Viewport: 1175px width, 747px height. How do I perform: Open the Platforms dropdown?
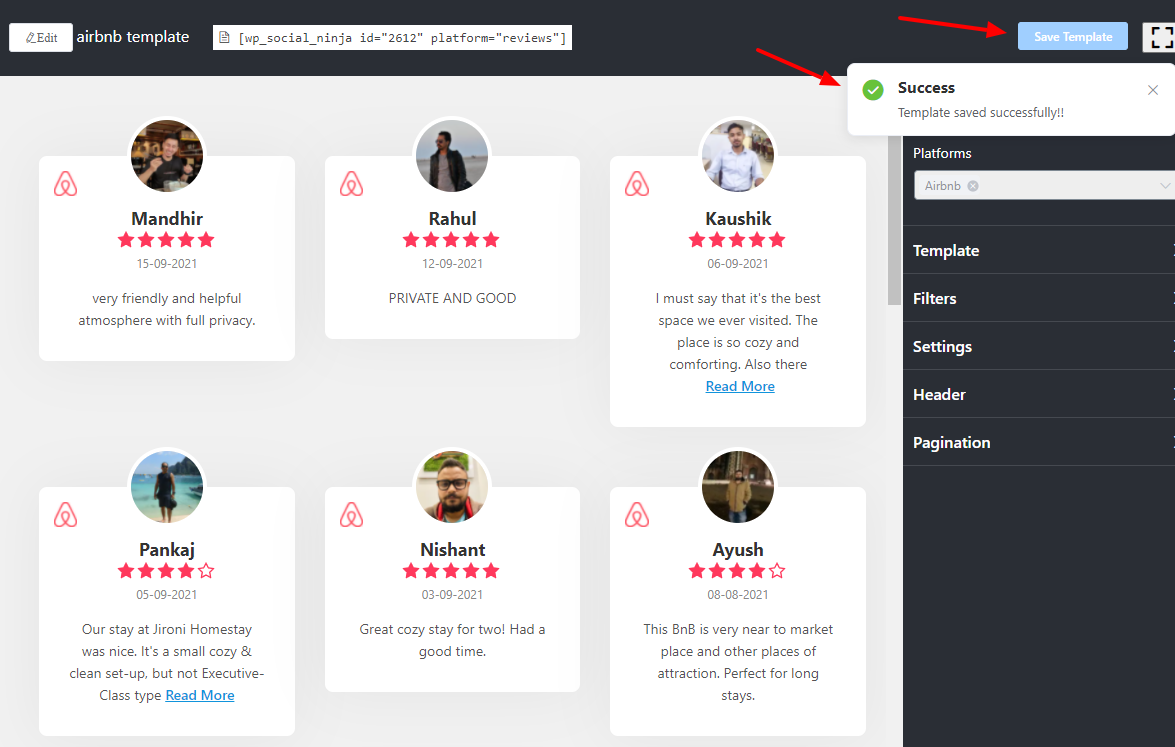(1164, 186)
